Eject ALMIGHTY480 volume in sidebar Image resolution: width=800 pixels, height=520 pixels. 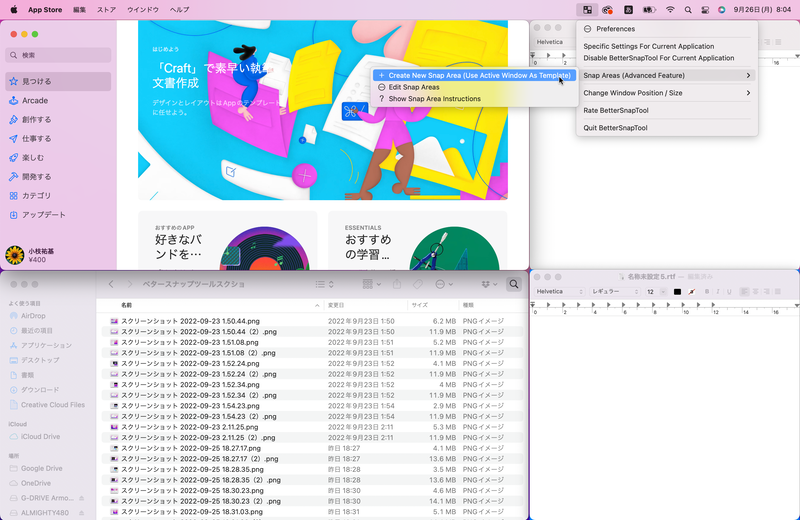click(x=82, y=513)
